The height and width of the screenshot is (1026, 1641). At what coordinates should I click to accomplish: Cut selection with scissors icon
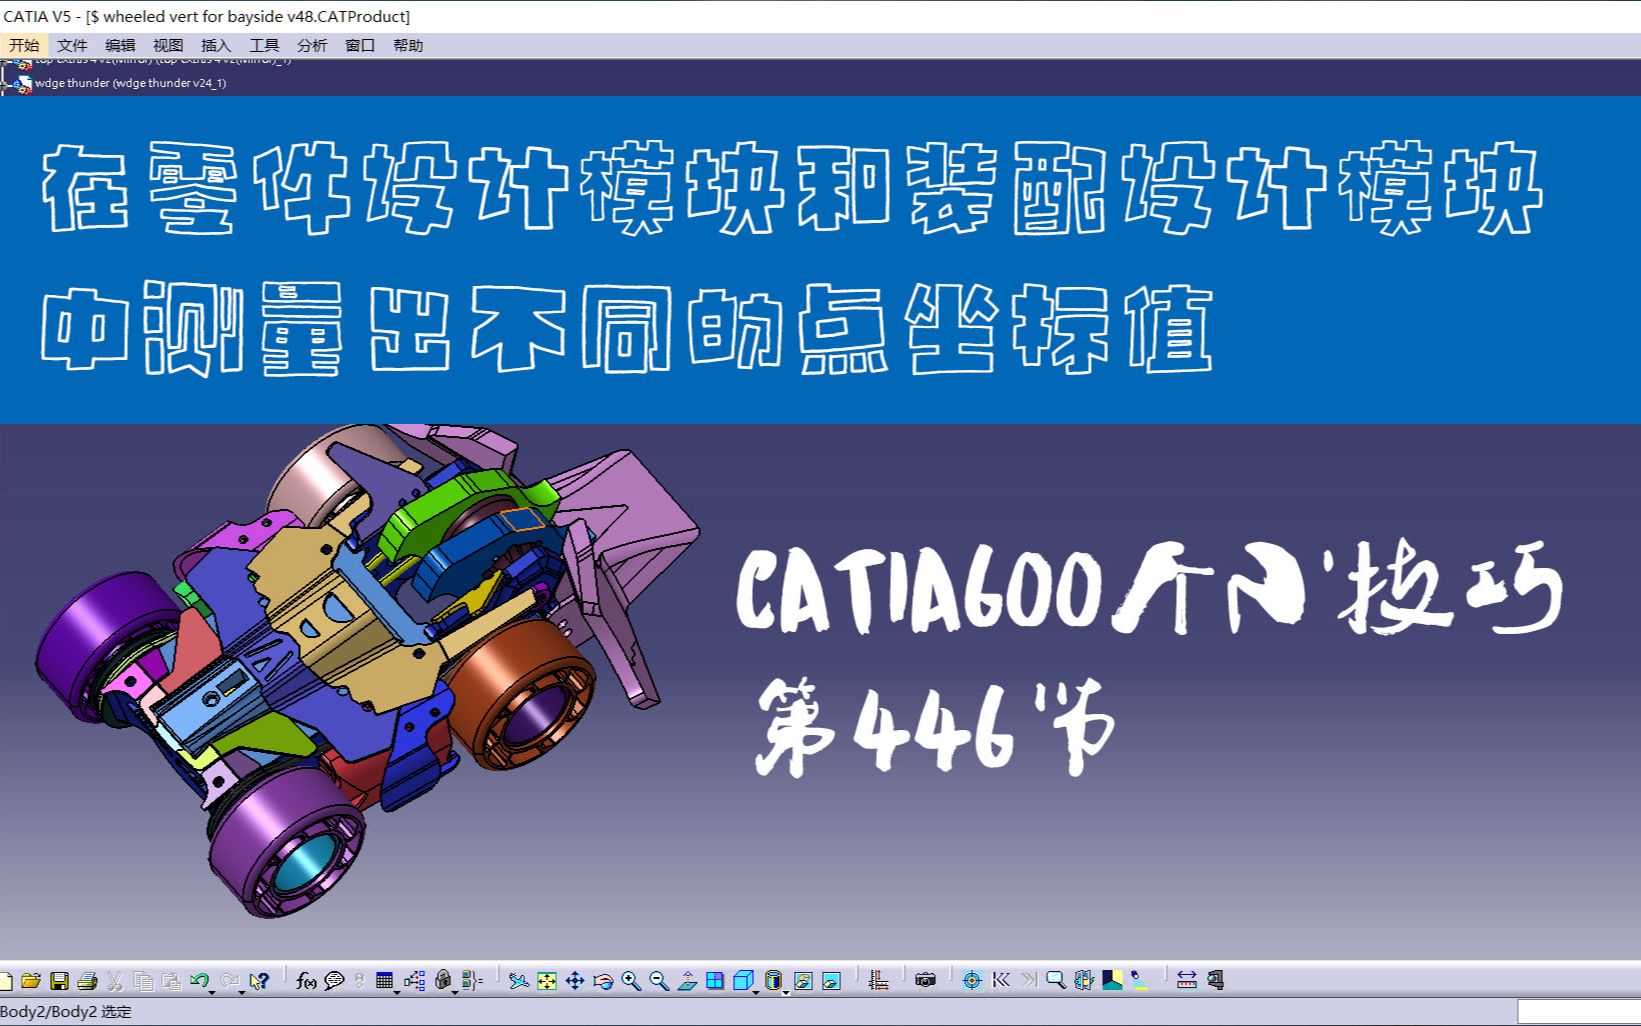[x=115, y=981]
